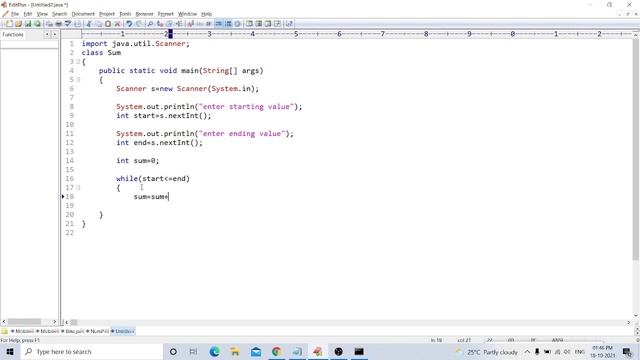Image resolution: width=640 pixels, height=360 pixels.
Task: Click the Replace toolbar icon
Action: (160, 24)
